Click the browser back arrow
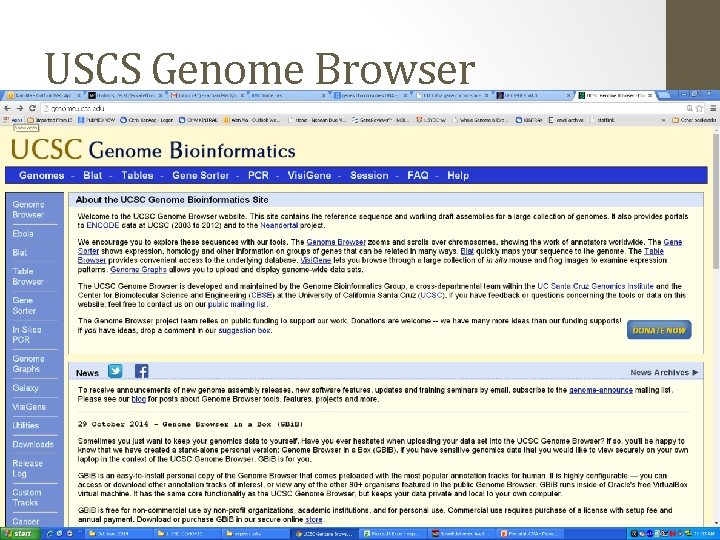This screenshot has width=720, height=540. tap(7, 108)
